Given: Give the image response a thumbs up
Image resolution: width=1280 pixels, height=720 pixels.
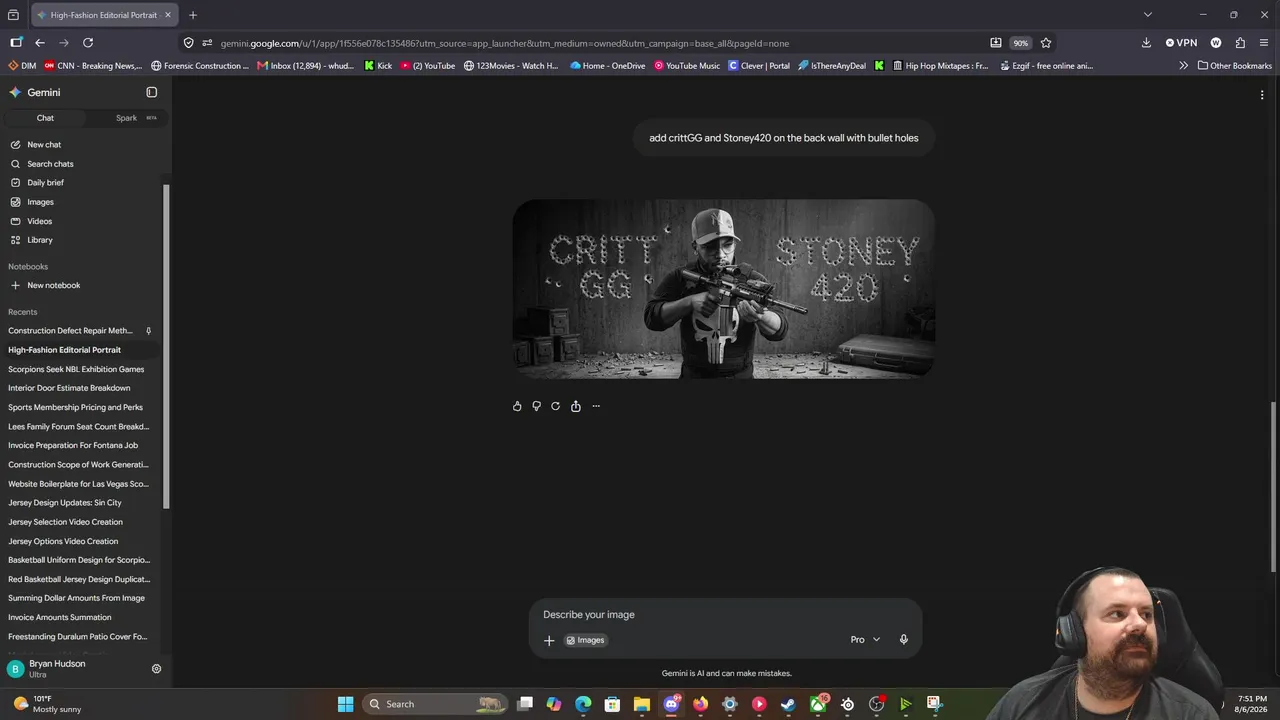Looking at the screenshot, I should 517,406.
